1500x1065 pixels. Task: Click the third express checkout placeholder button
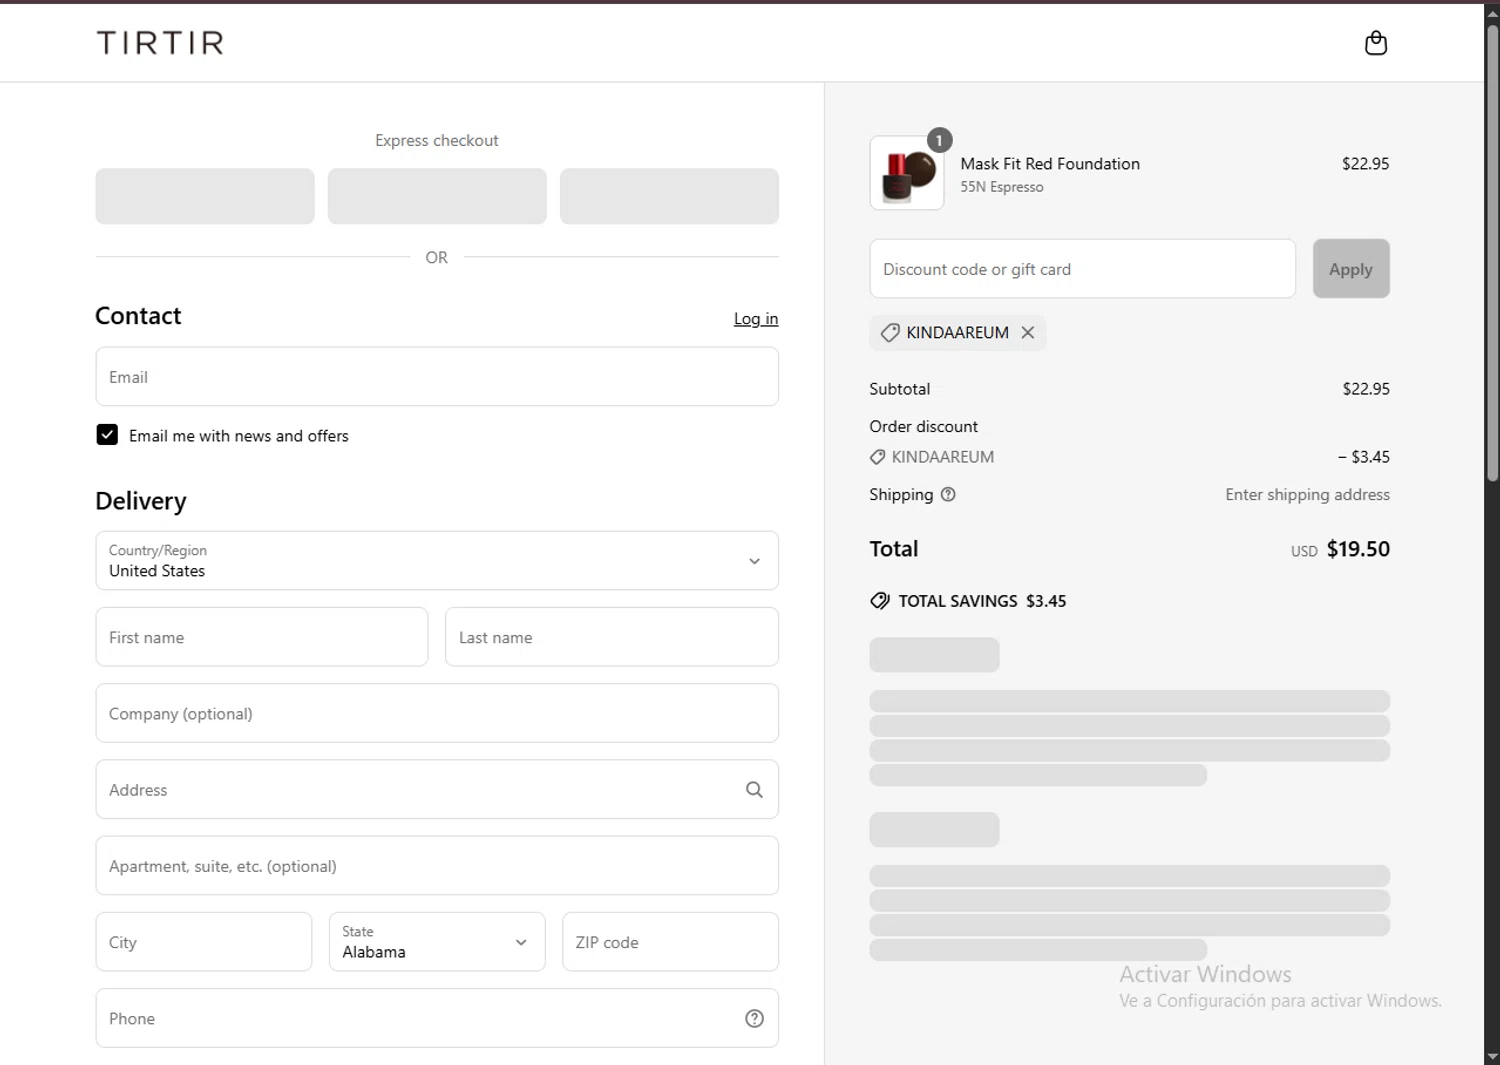[x=669, y=196]
